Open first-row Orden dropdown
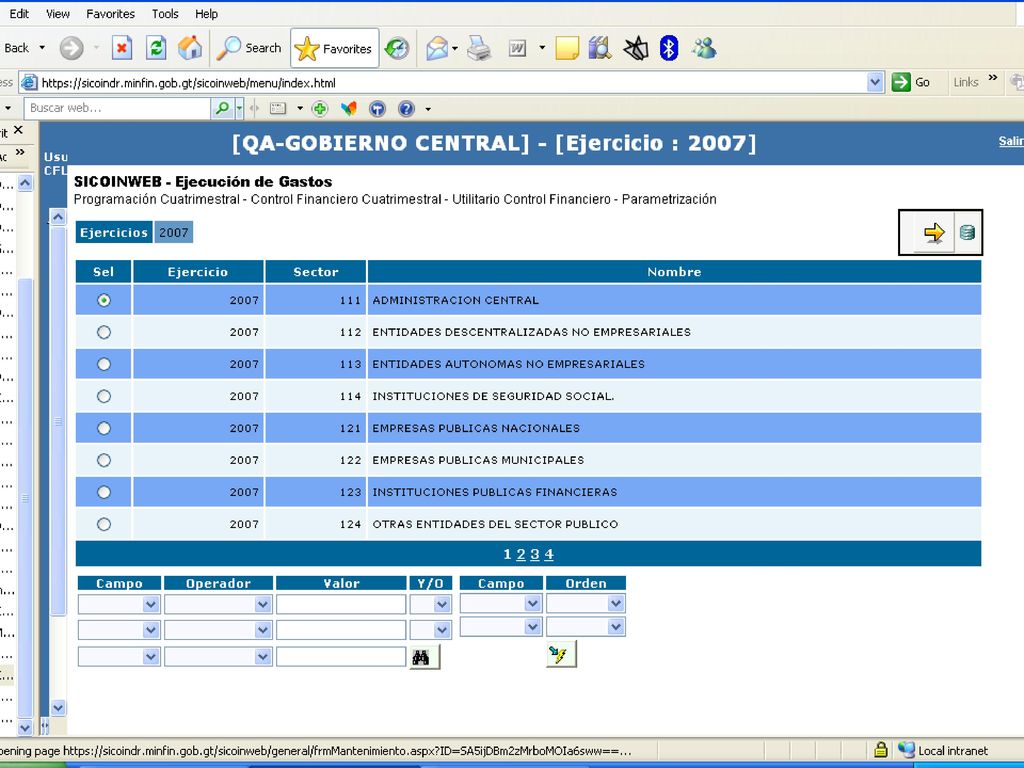Image resolution: width=1024 pixels, height=768 pixels. coord(616,603)
